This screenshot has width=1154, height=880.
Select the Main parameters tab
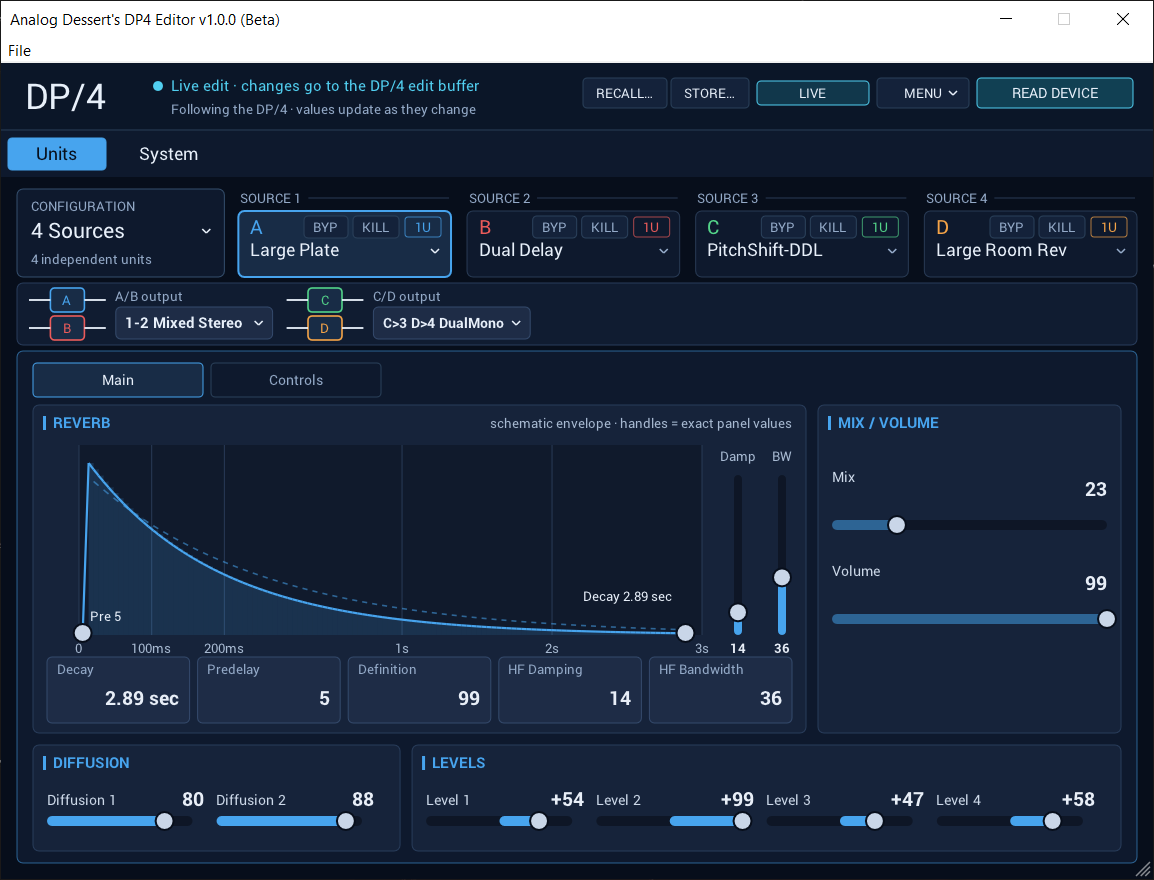pos(118,380)
